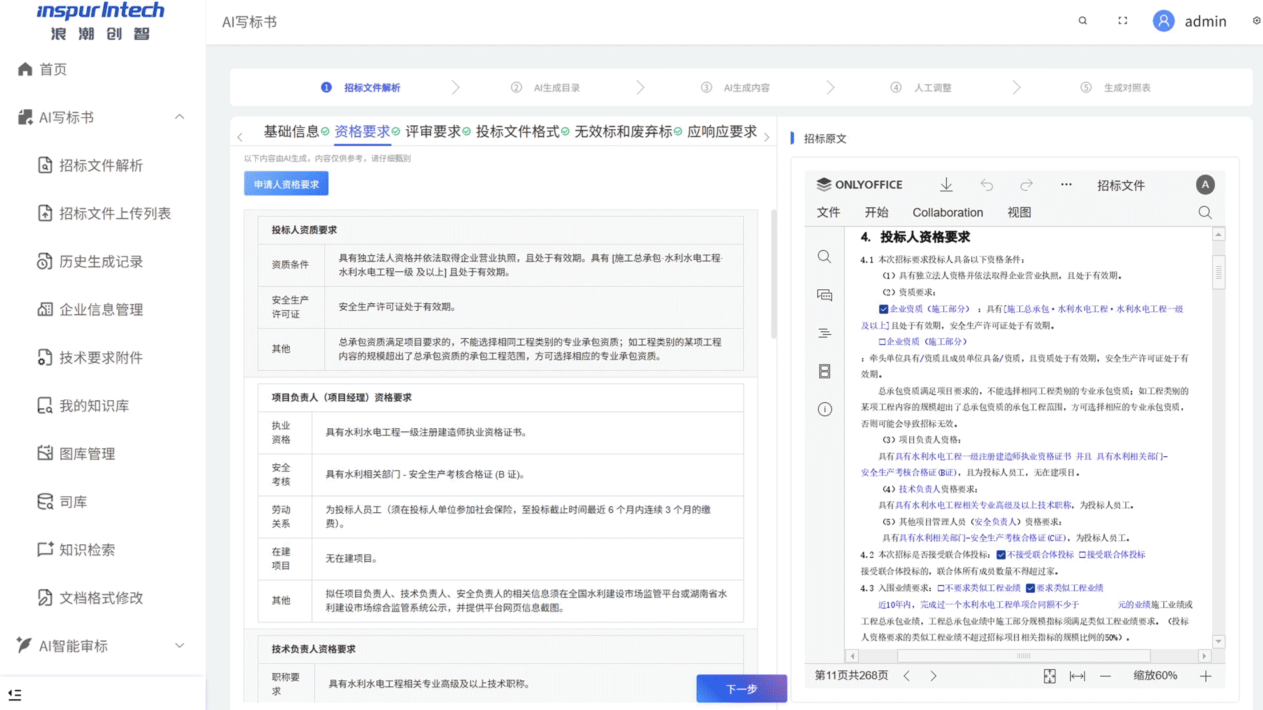Click the undo arrow in ONLYOFFICE toolbar

click(987, 185)
